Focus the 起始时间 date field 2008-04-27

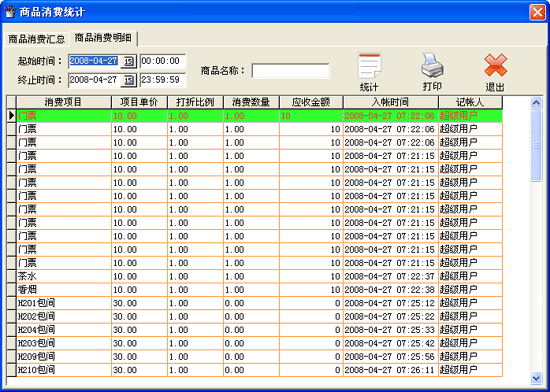coord(94,61)
